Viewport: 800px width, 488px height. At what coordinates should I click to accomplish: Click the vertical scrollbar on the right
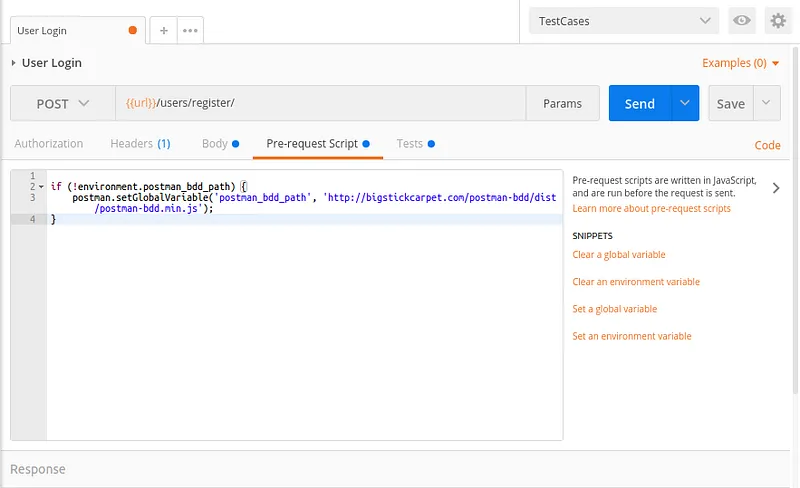pos(795,219)
